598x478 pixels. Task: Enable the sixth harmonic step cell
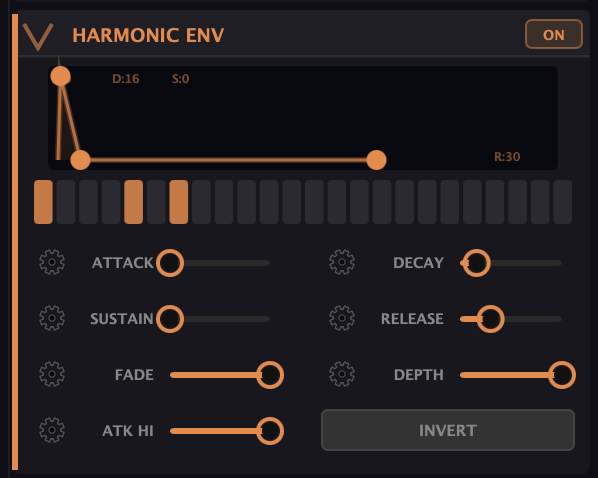point(156,202)
